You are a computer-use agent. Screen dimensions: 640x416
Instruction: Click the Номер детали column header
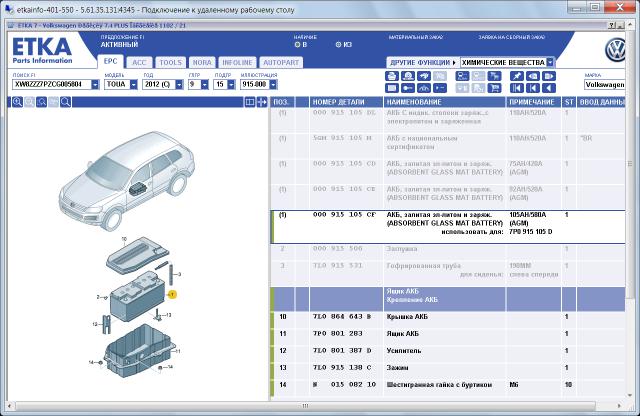point(346,102)
